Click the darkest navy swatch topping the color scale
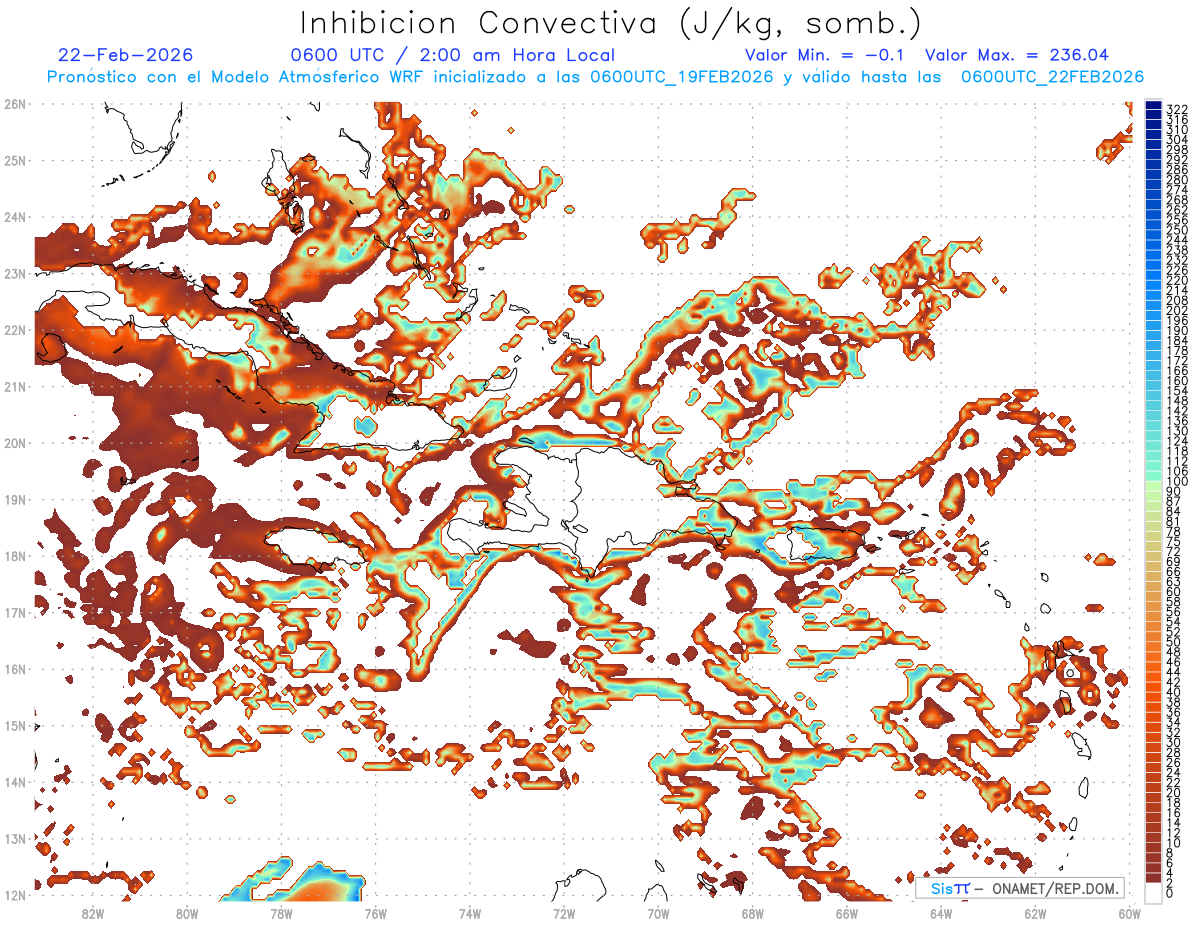Image resolution: width=1200 pixels, height=927 pixels. coord(1154,106)
